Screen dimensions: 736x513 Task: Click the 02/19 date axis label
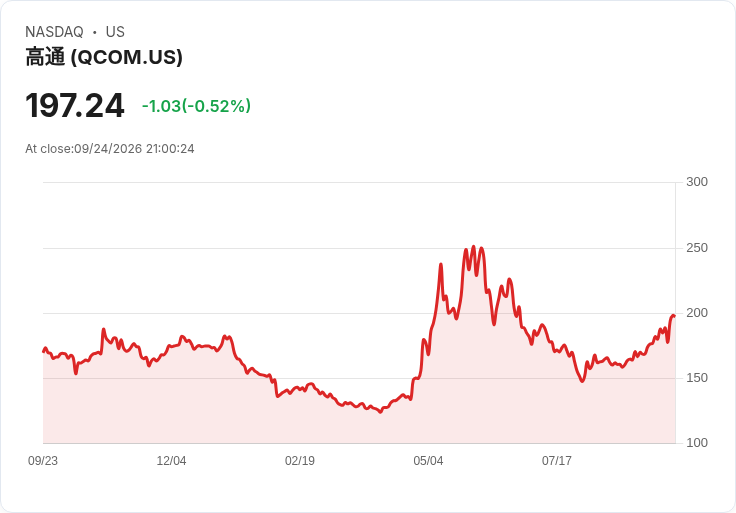click(300, 461)
